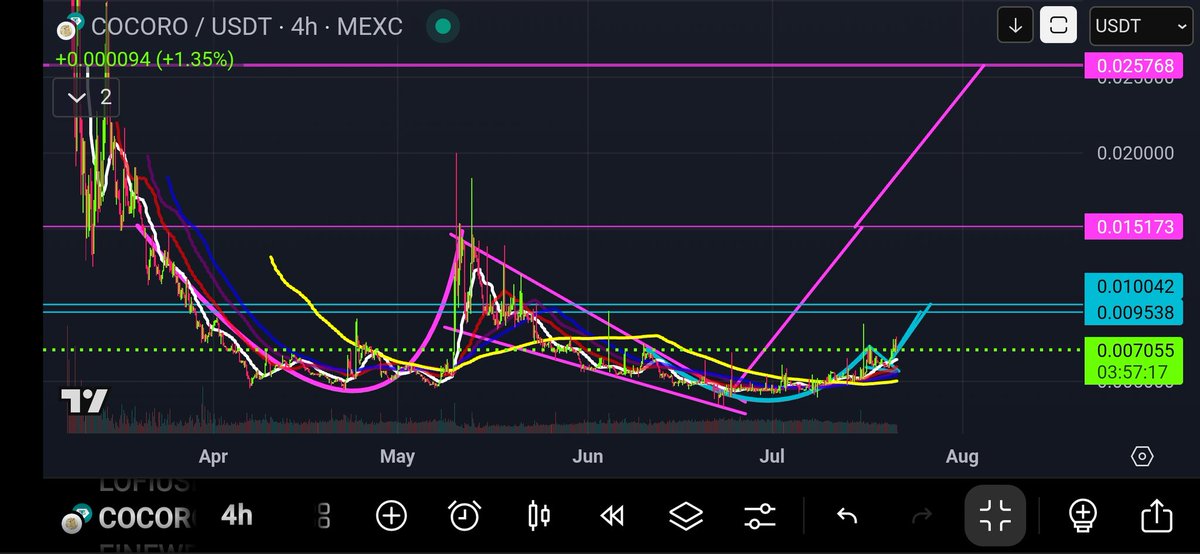Create a price alert with clock icon

tap(464, 516)
